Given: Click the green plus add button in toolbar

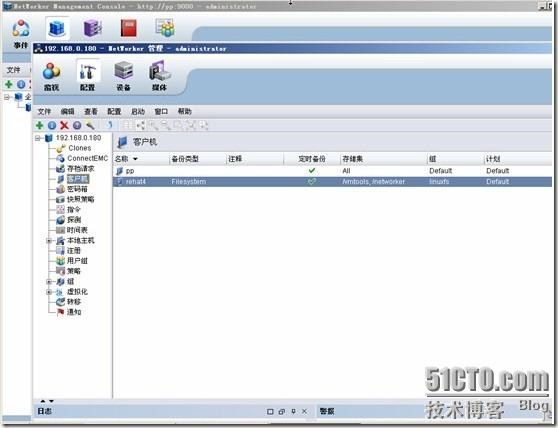Looking at the screenshot, I should click(40, 125).
